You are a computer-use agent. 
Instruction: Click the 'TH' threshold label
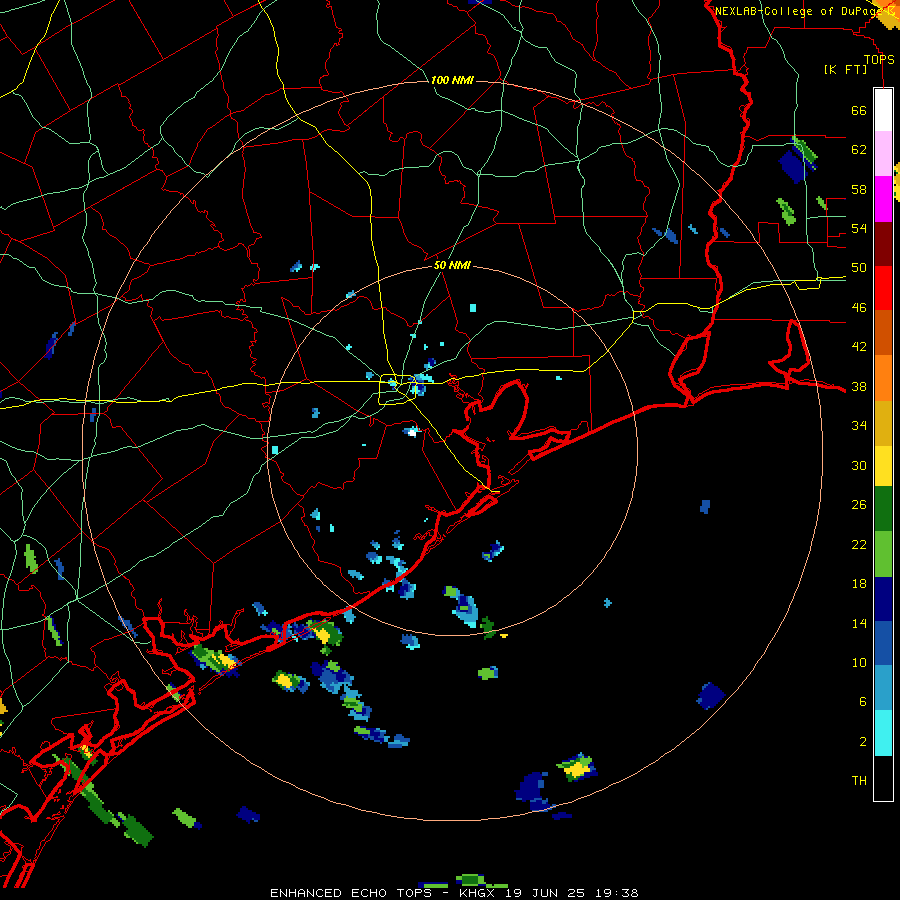click(859, 781)
